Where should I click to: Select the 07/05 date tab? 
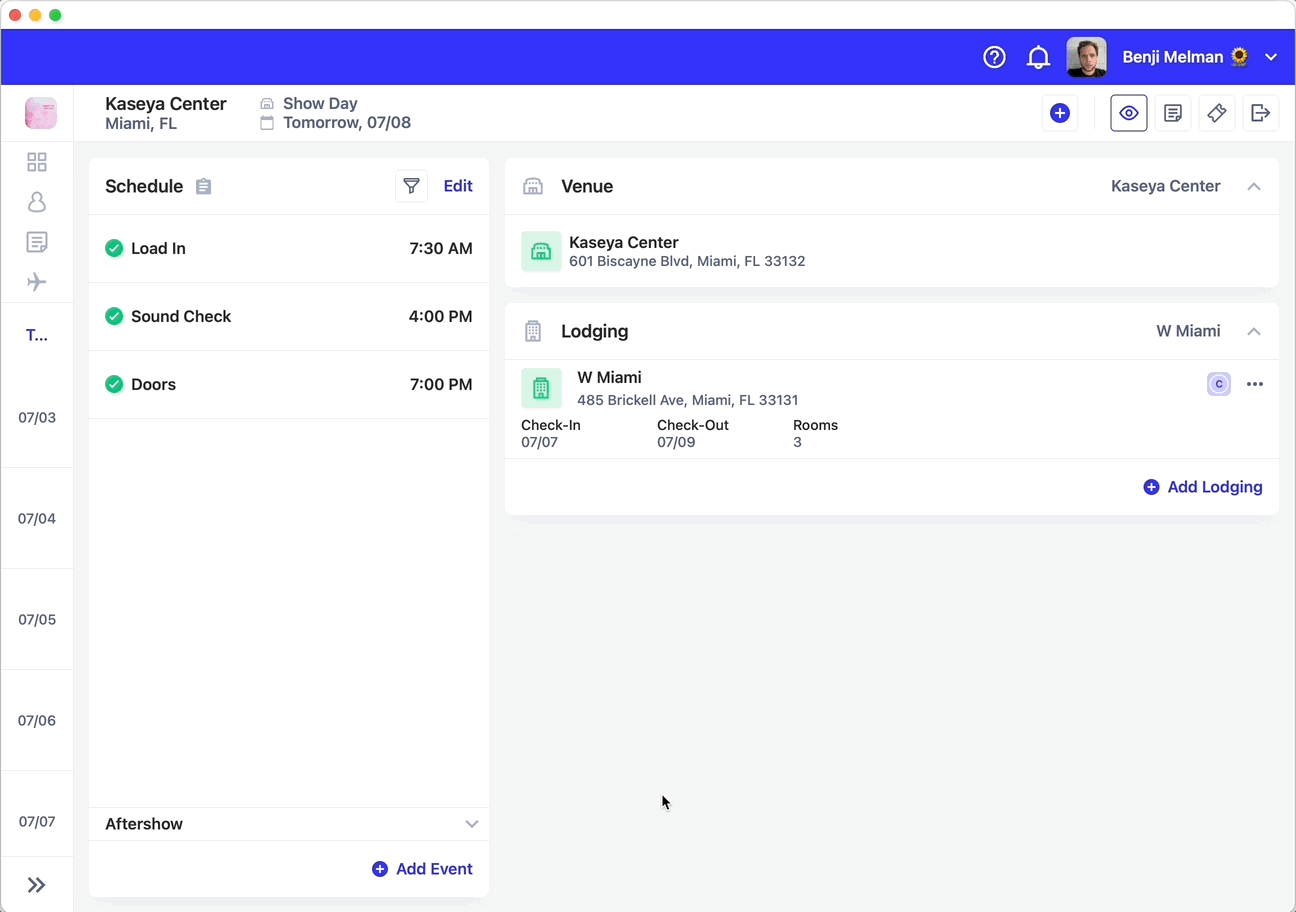pyautogui.click(x=37, y=619)
